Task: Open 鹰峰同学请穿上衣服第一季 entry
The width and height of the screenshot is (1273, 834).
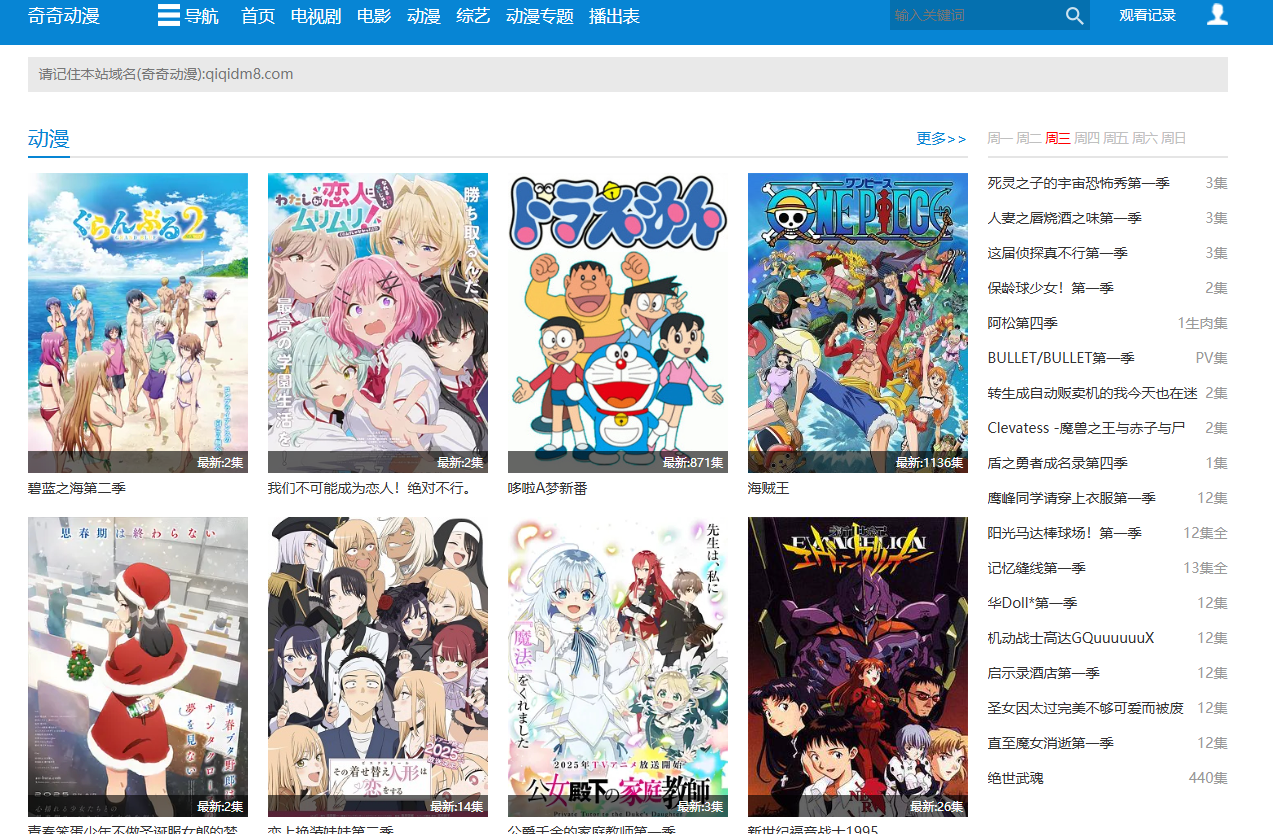Action: pyautogui.click(x=1071, y=498)
